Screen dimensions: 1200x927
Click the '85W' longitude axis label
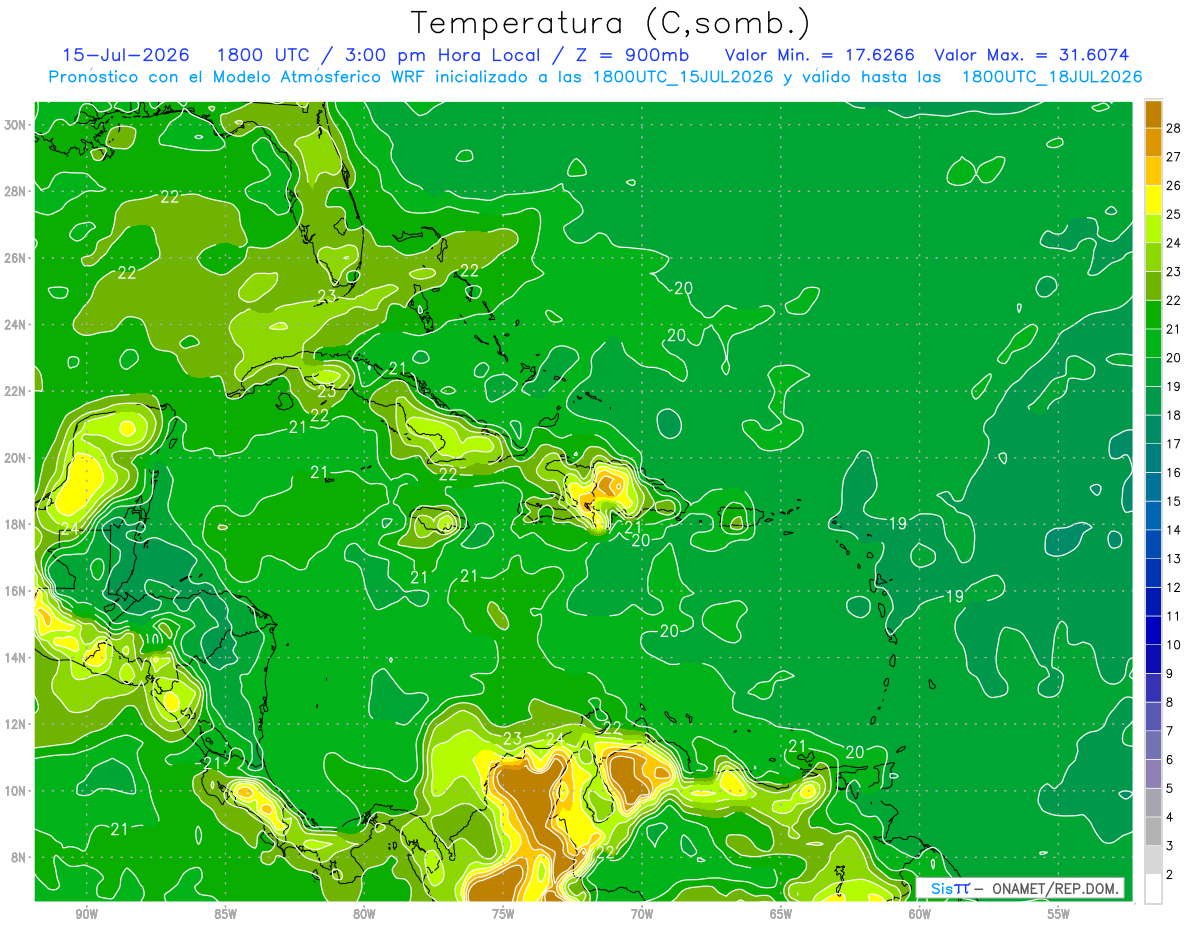(x=225, y=914)
